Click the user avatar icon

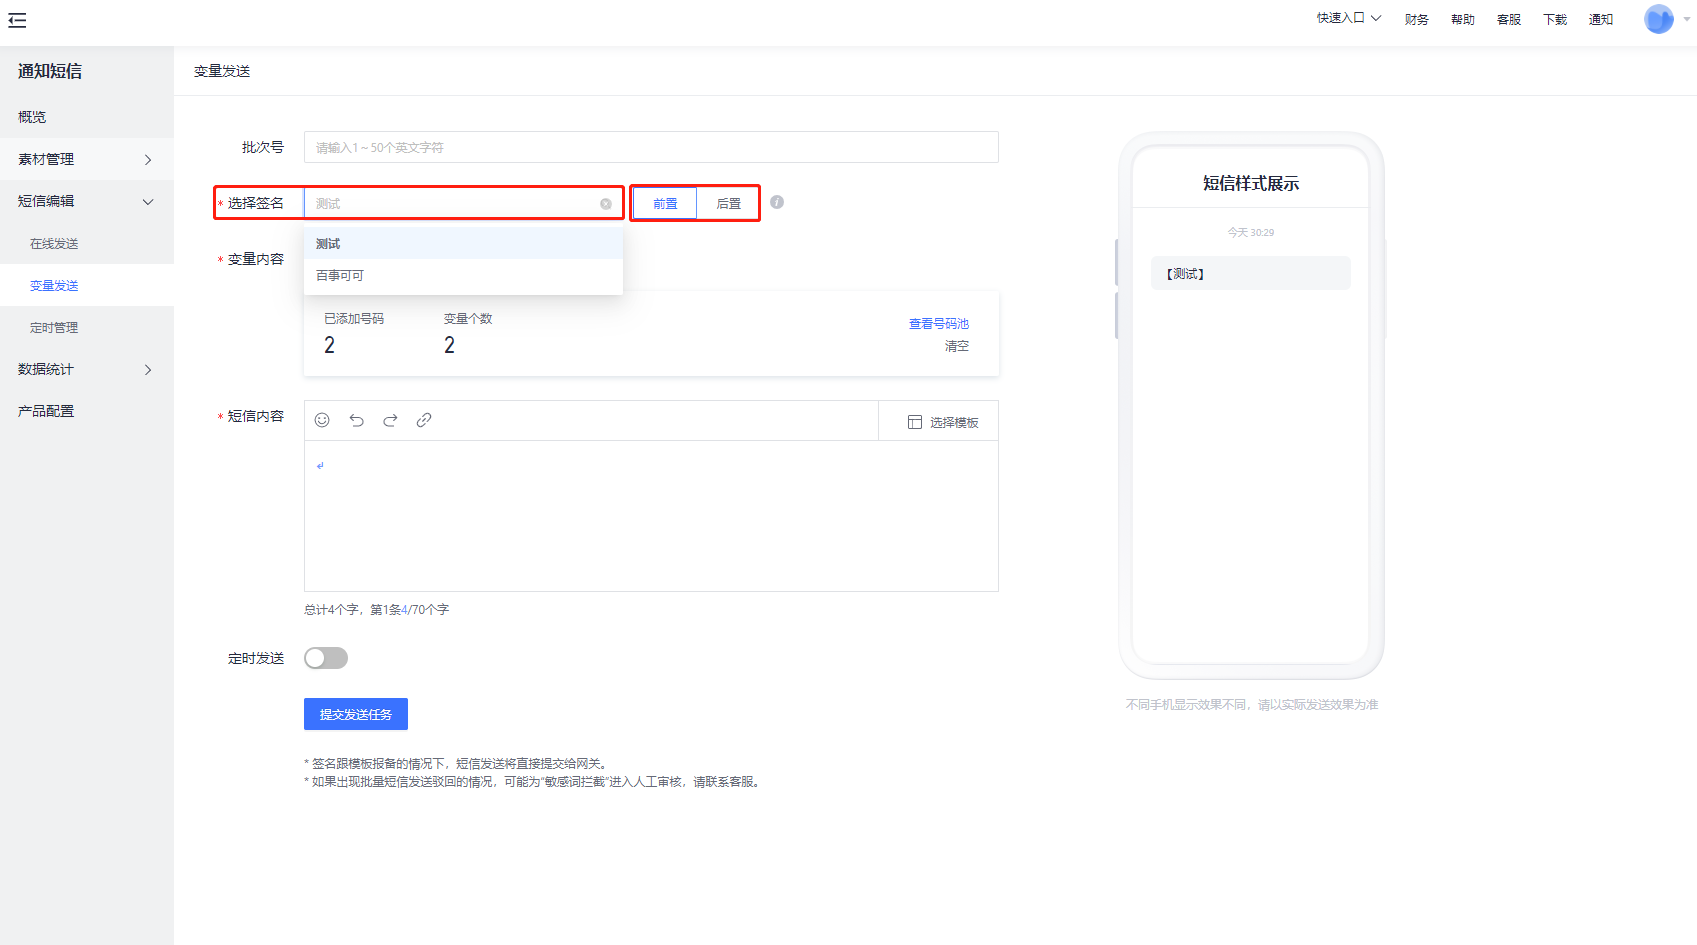tap(1658, 19)
